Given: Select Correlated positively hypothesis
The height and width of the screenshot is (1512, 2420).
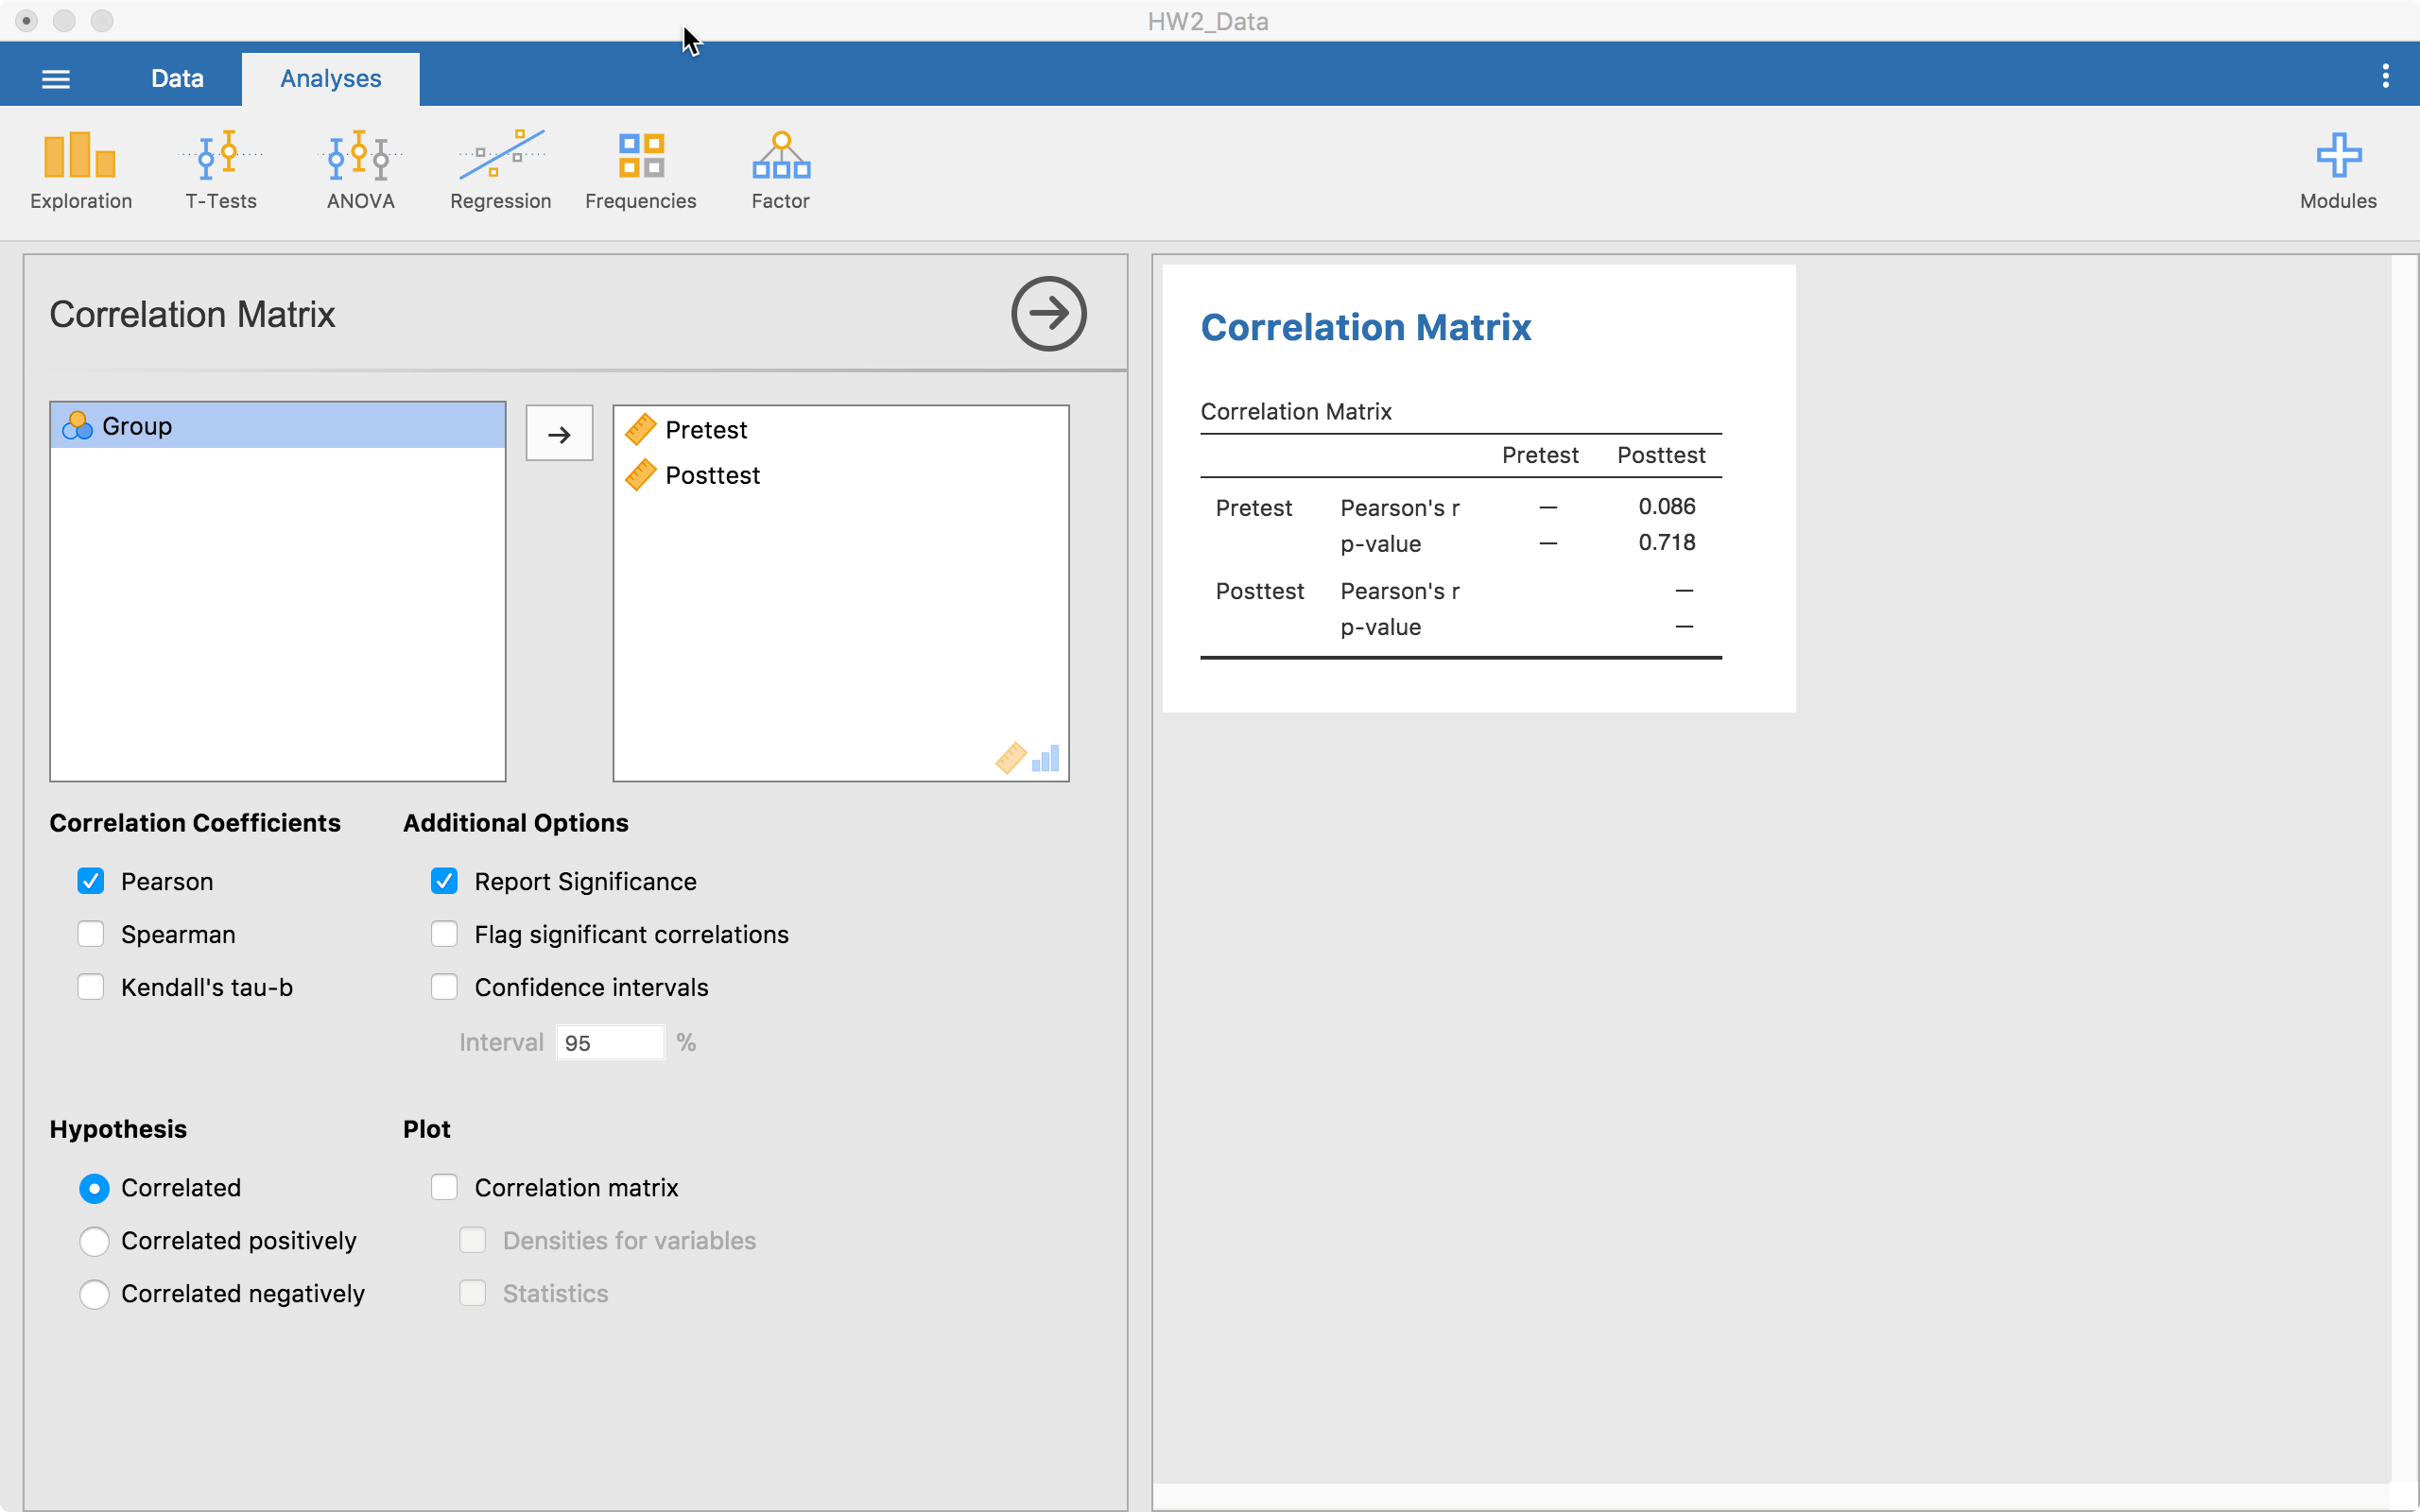Looking at the screenshot, I should tap(94, 1241).
